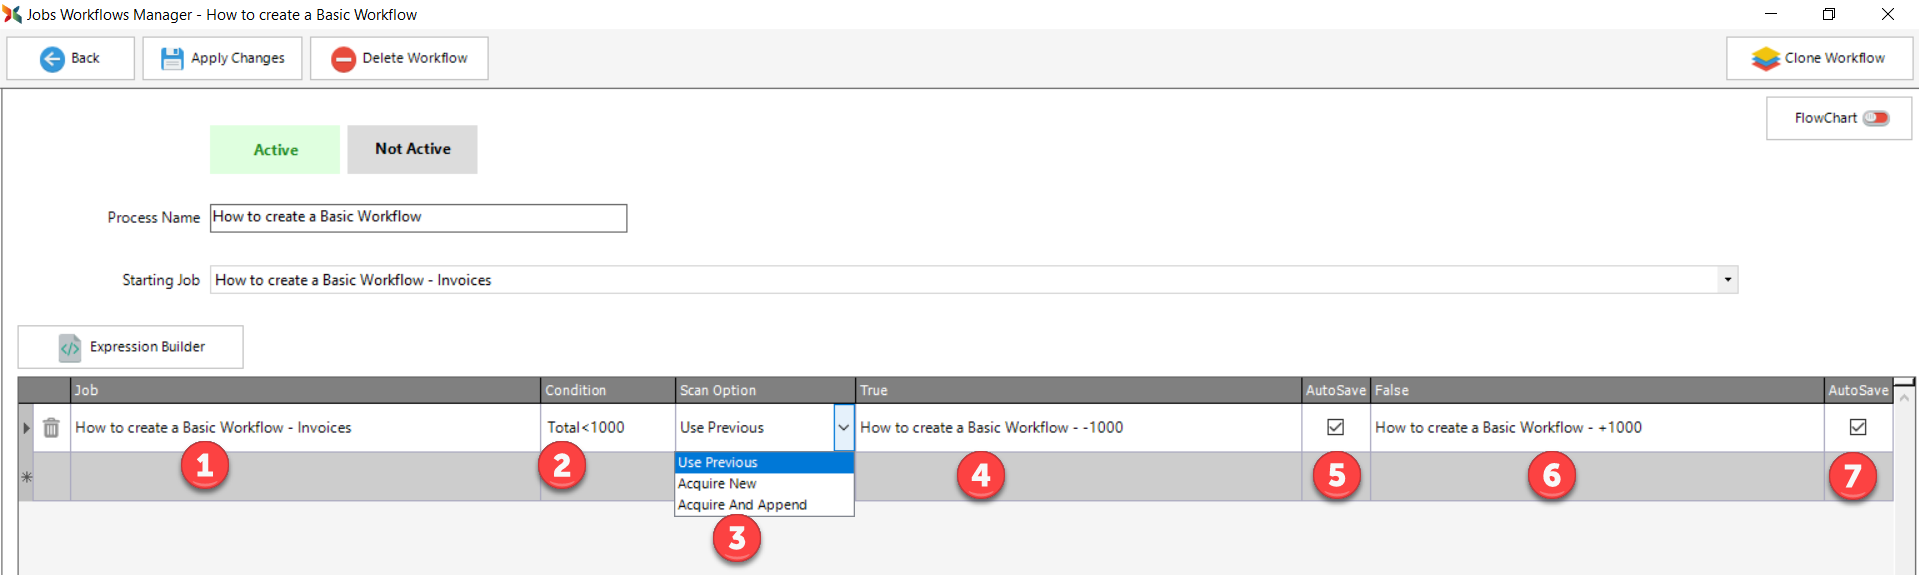Click the Clone Workflow layers icon

(x=1765, y=59)
